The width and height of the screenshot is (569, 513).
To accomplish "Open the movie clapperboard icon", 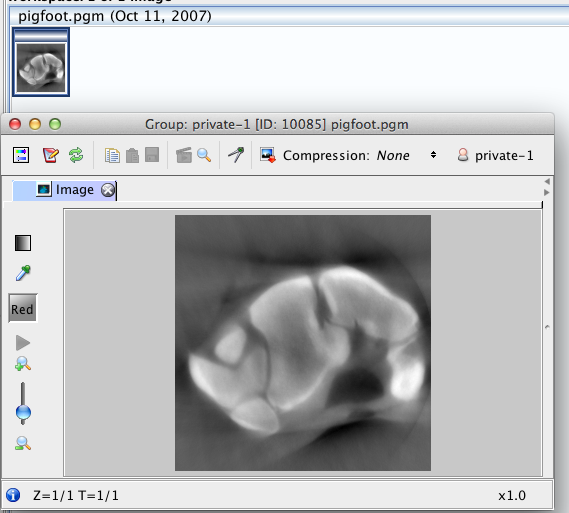I will [184, 155].
